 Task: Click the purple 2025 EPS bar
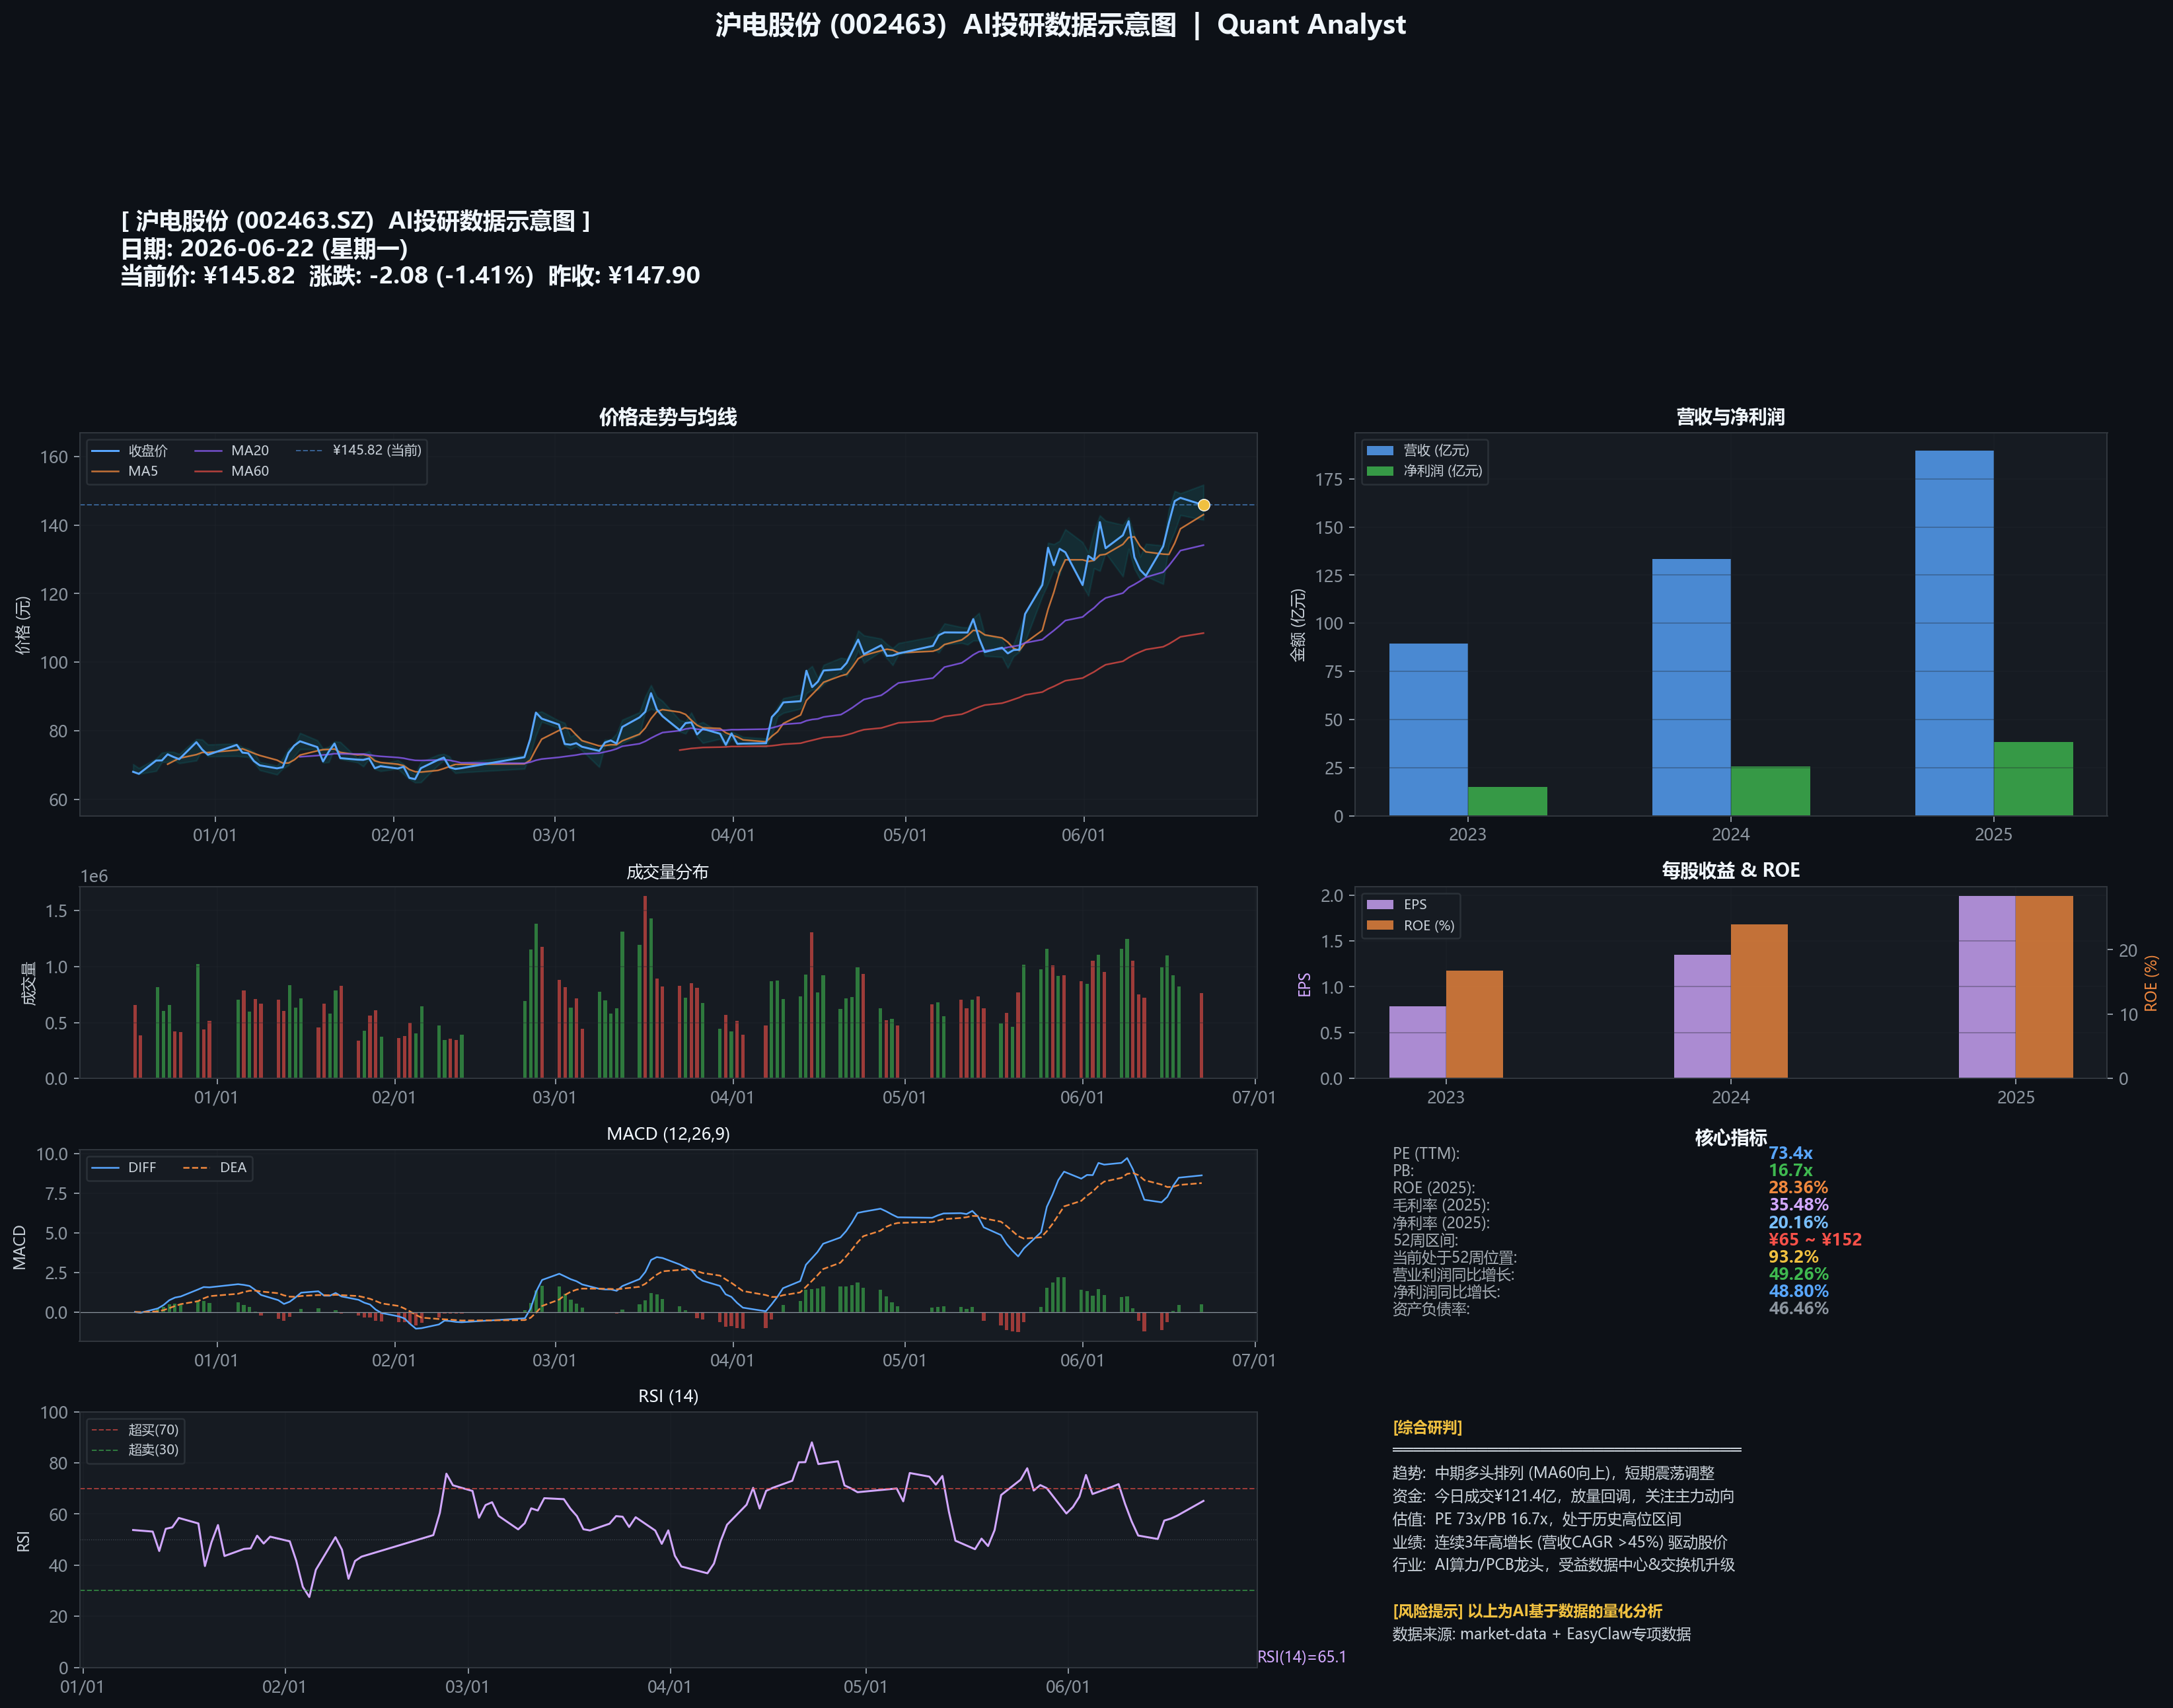[1987, 987]
